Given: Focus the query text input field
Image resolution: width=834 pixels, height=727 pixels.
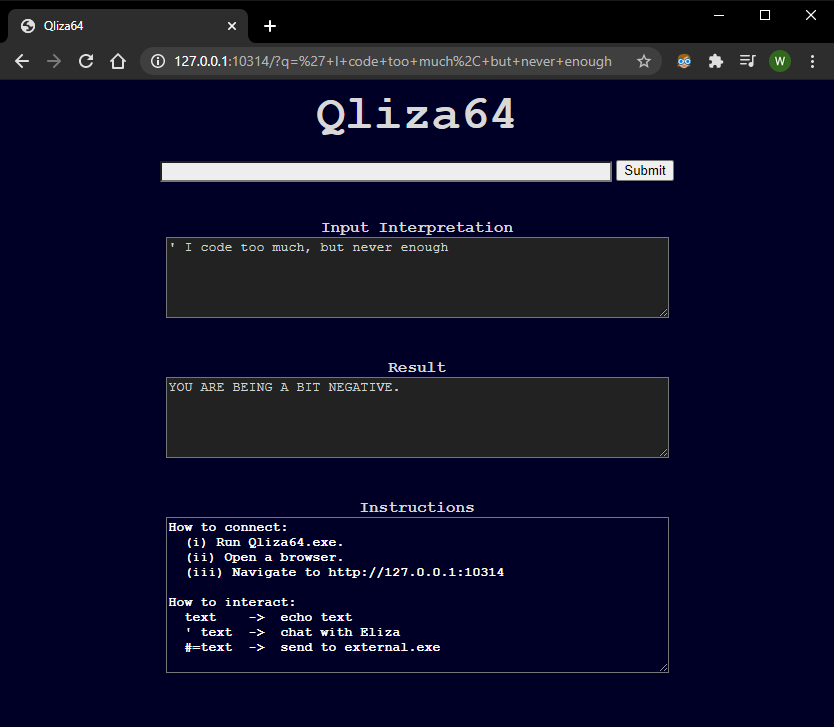Looking at the screenshot, I should click(386, 172).
